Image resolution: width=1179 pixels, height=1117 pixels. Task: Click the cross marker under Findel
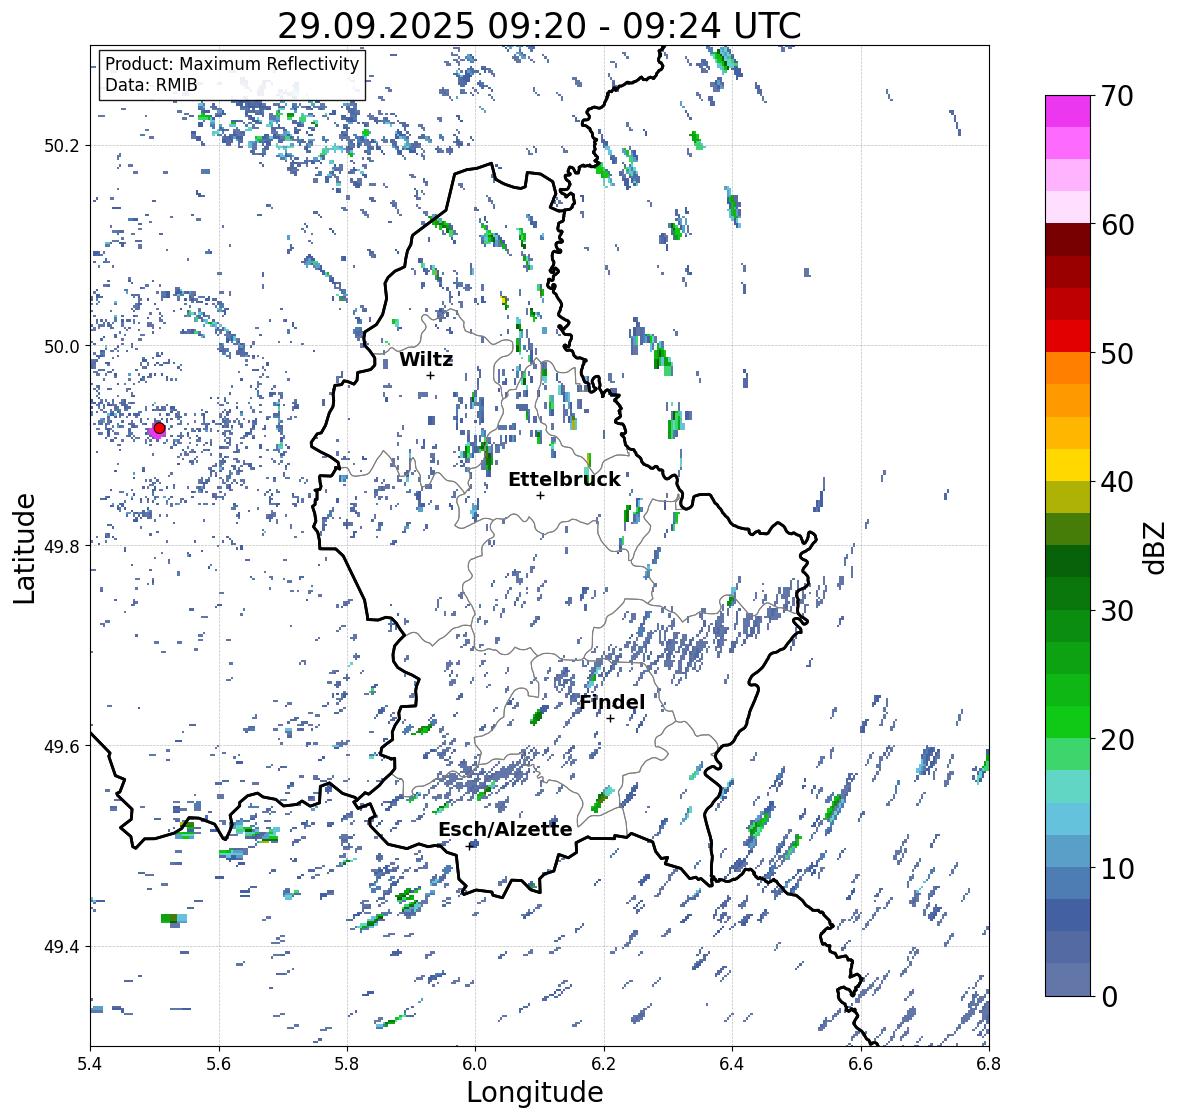click(x=611, y=719)
